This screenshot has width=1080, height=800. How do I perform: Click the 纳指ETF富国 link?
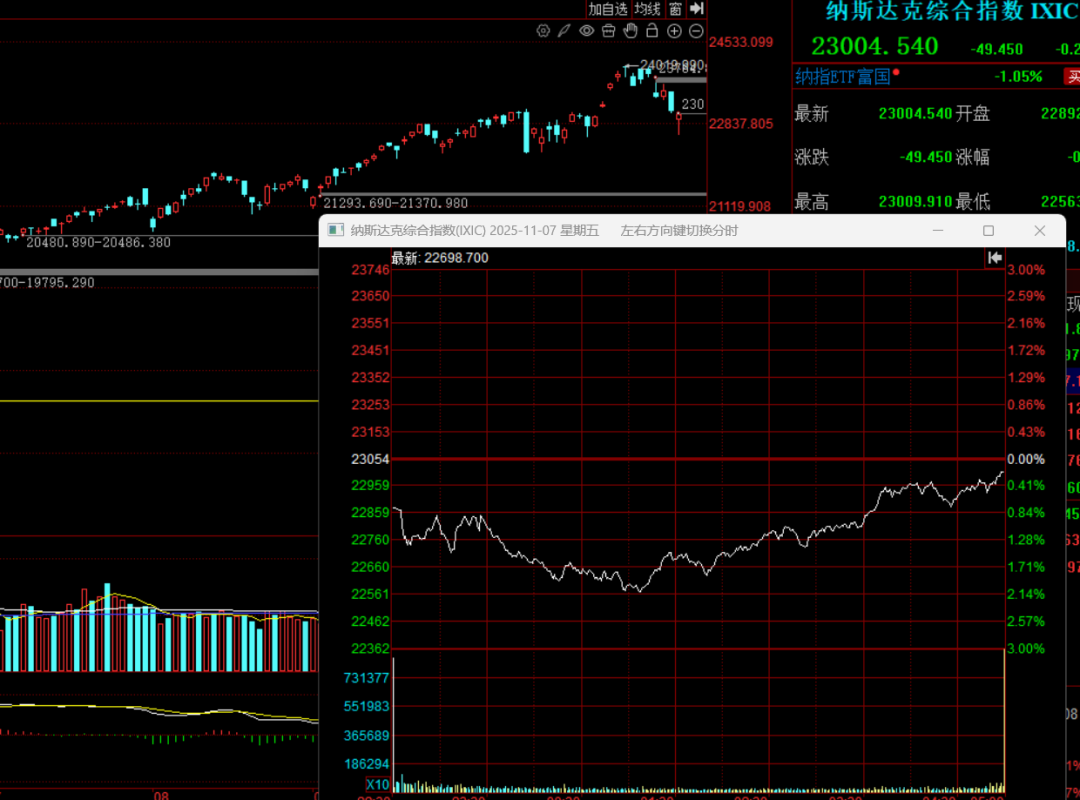[842, 76]
